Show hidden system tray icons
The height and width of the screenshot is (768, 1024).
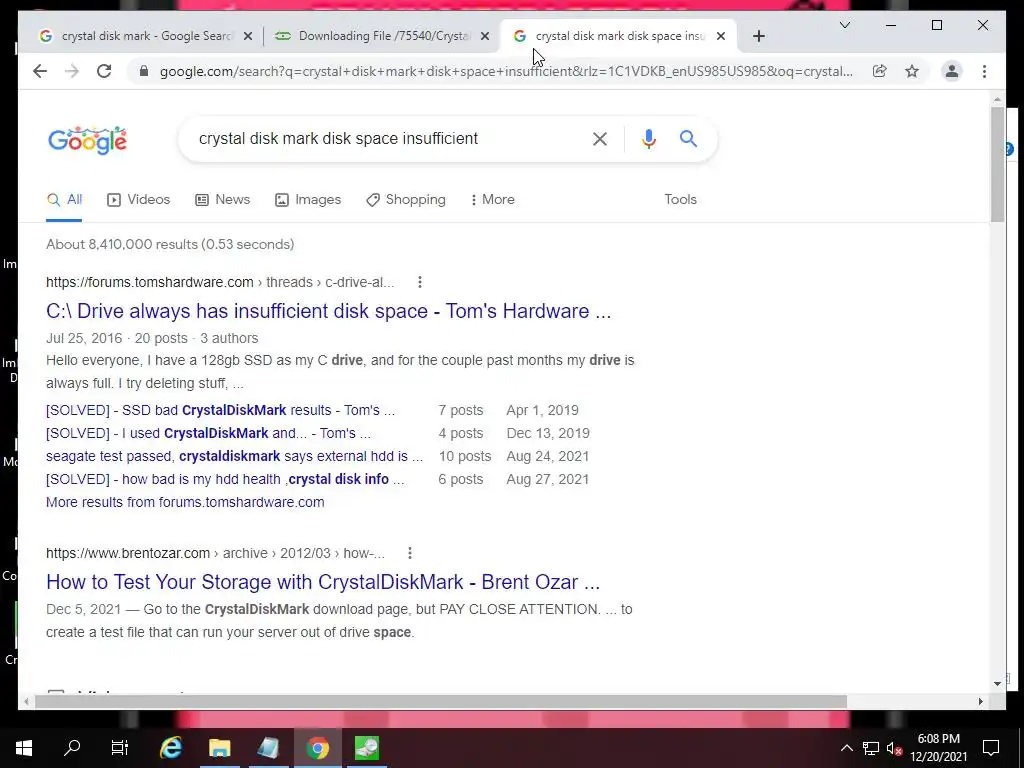click(846, 748)
